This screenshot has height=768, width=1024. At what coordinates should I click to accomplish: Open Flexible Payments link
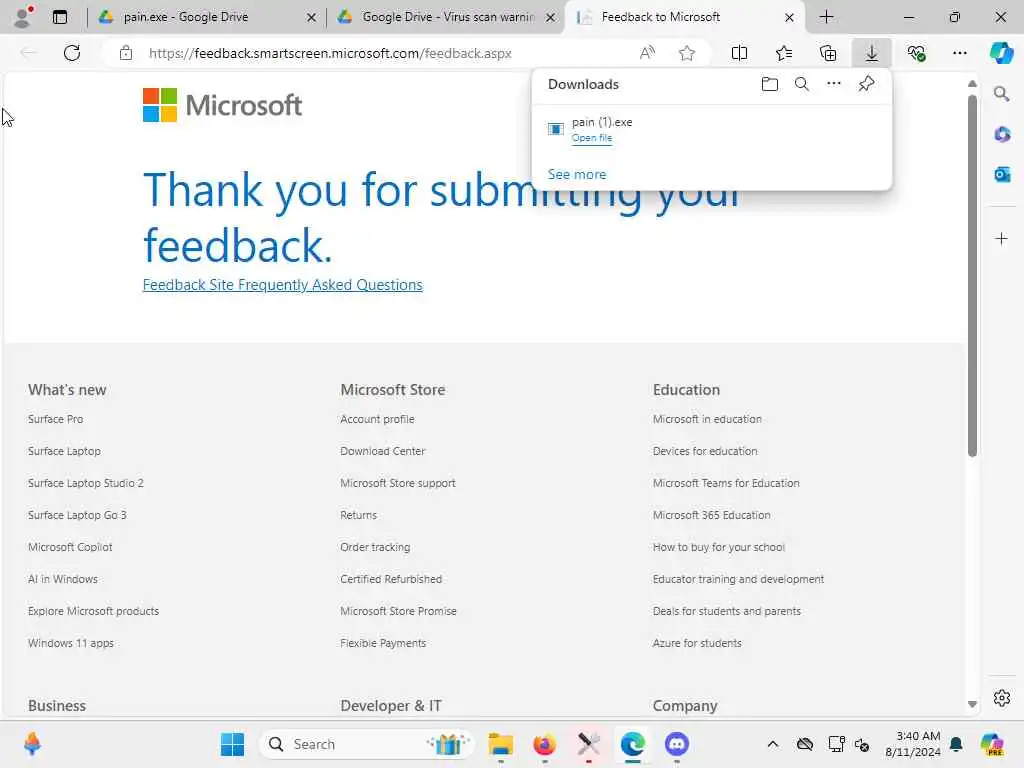(x=383, y=643)
